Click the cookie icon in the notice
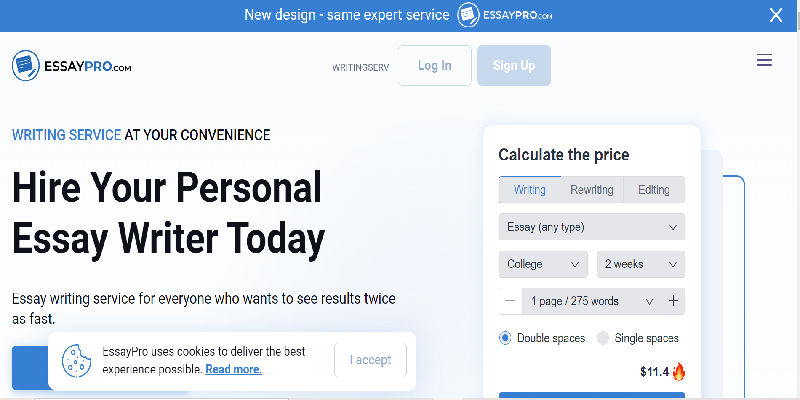800x400 pixels. (76, 361)
